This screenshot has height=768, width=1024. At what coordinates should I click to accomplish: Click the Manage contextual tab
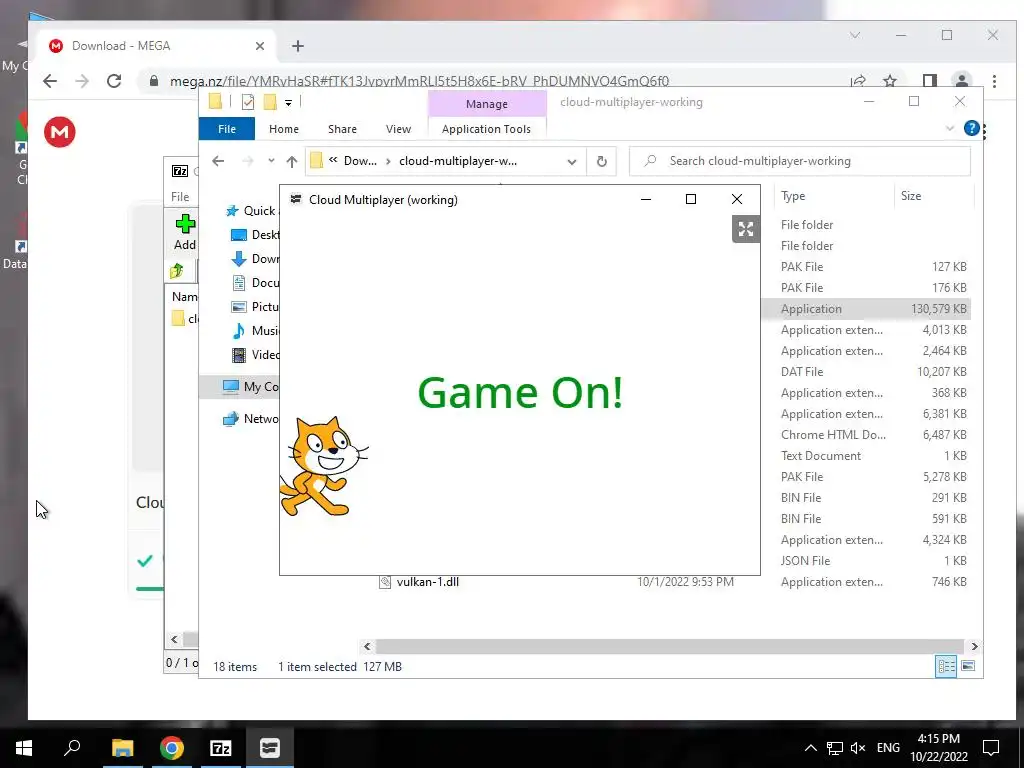click(x=487, y=104)
